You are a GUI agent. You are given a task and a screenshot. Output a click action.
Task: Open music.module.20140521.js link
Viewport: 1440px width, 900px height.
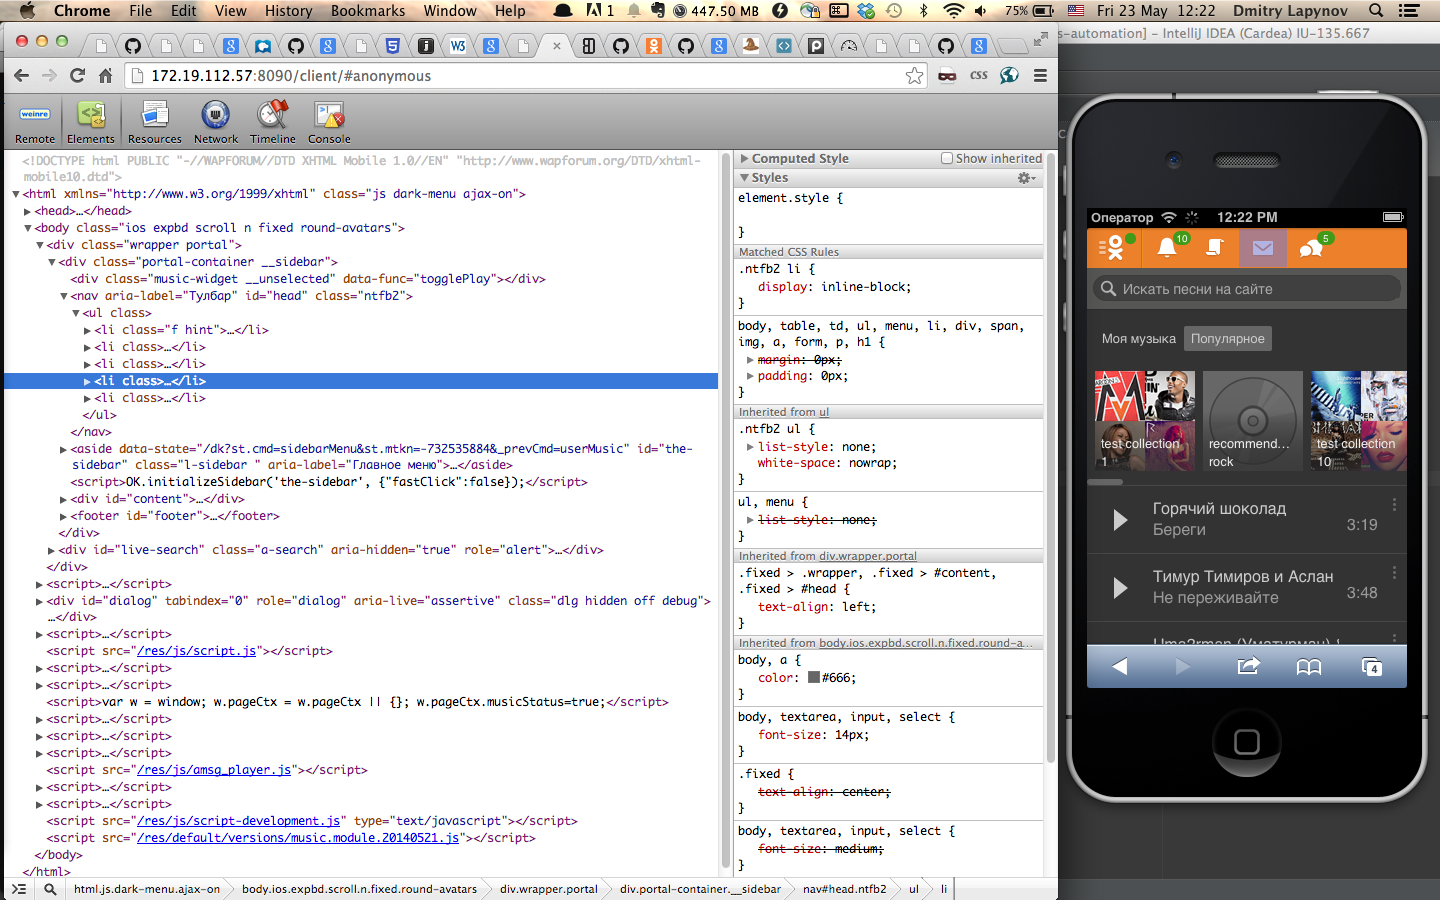tap(298, 838)
